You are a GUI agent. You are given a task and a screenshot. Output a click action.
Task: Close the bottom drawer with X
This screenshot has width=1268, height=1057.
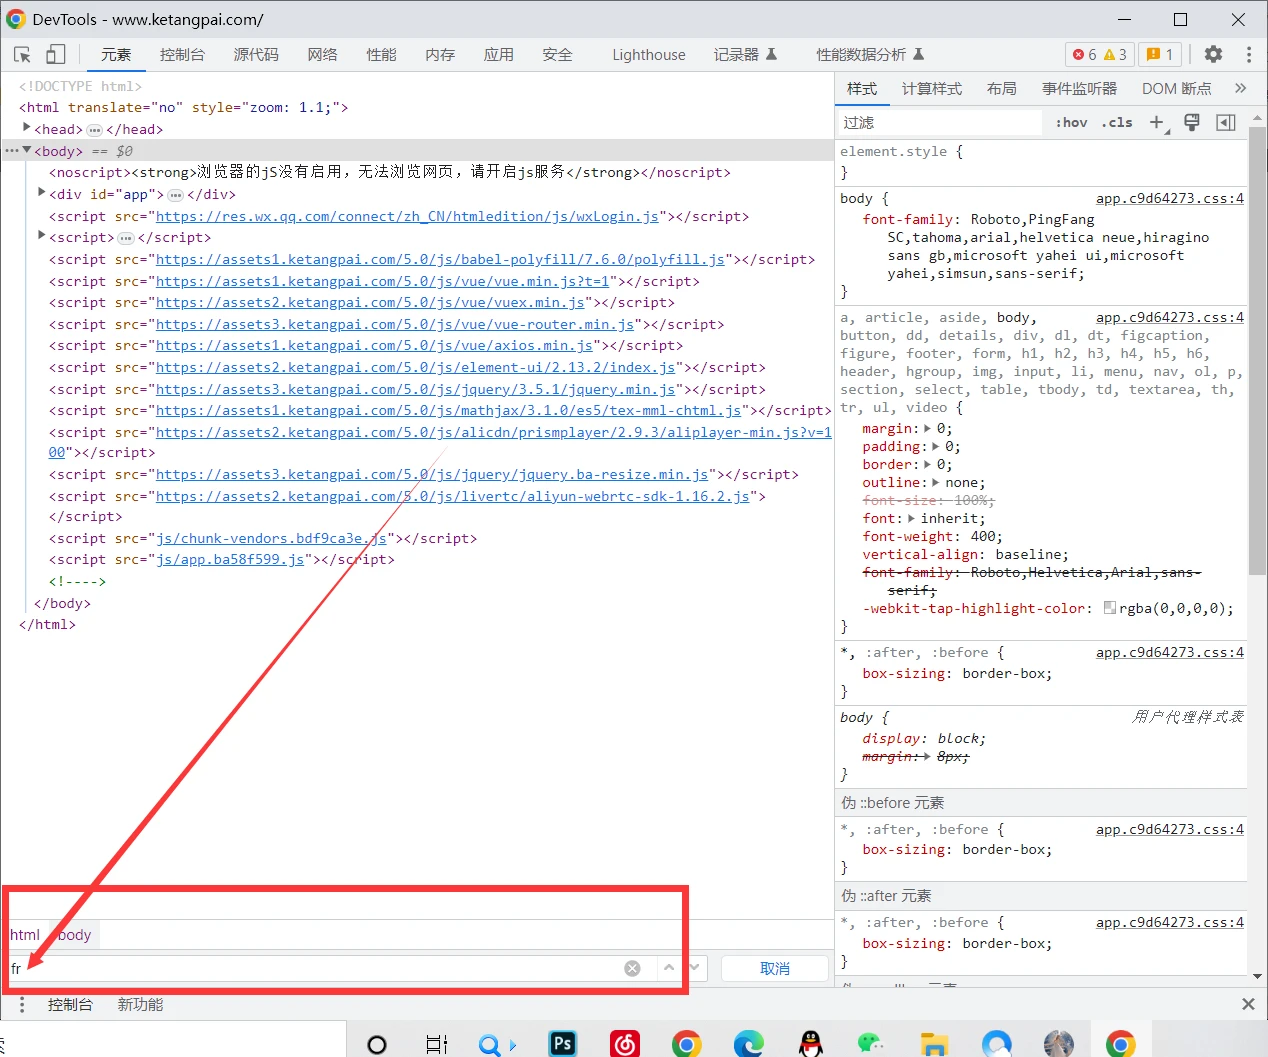[x=1248, y=1004]
